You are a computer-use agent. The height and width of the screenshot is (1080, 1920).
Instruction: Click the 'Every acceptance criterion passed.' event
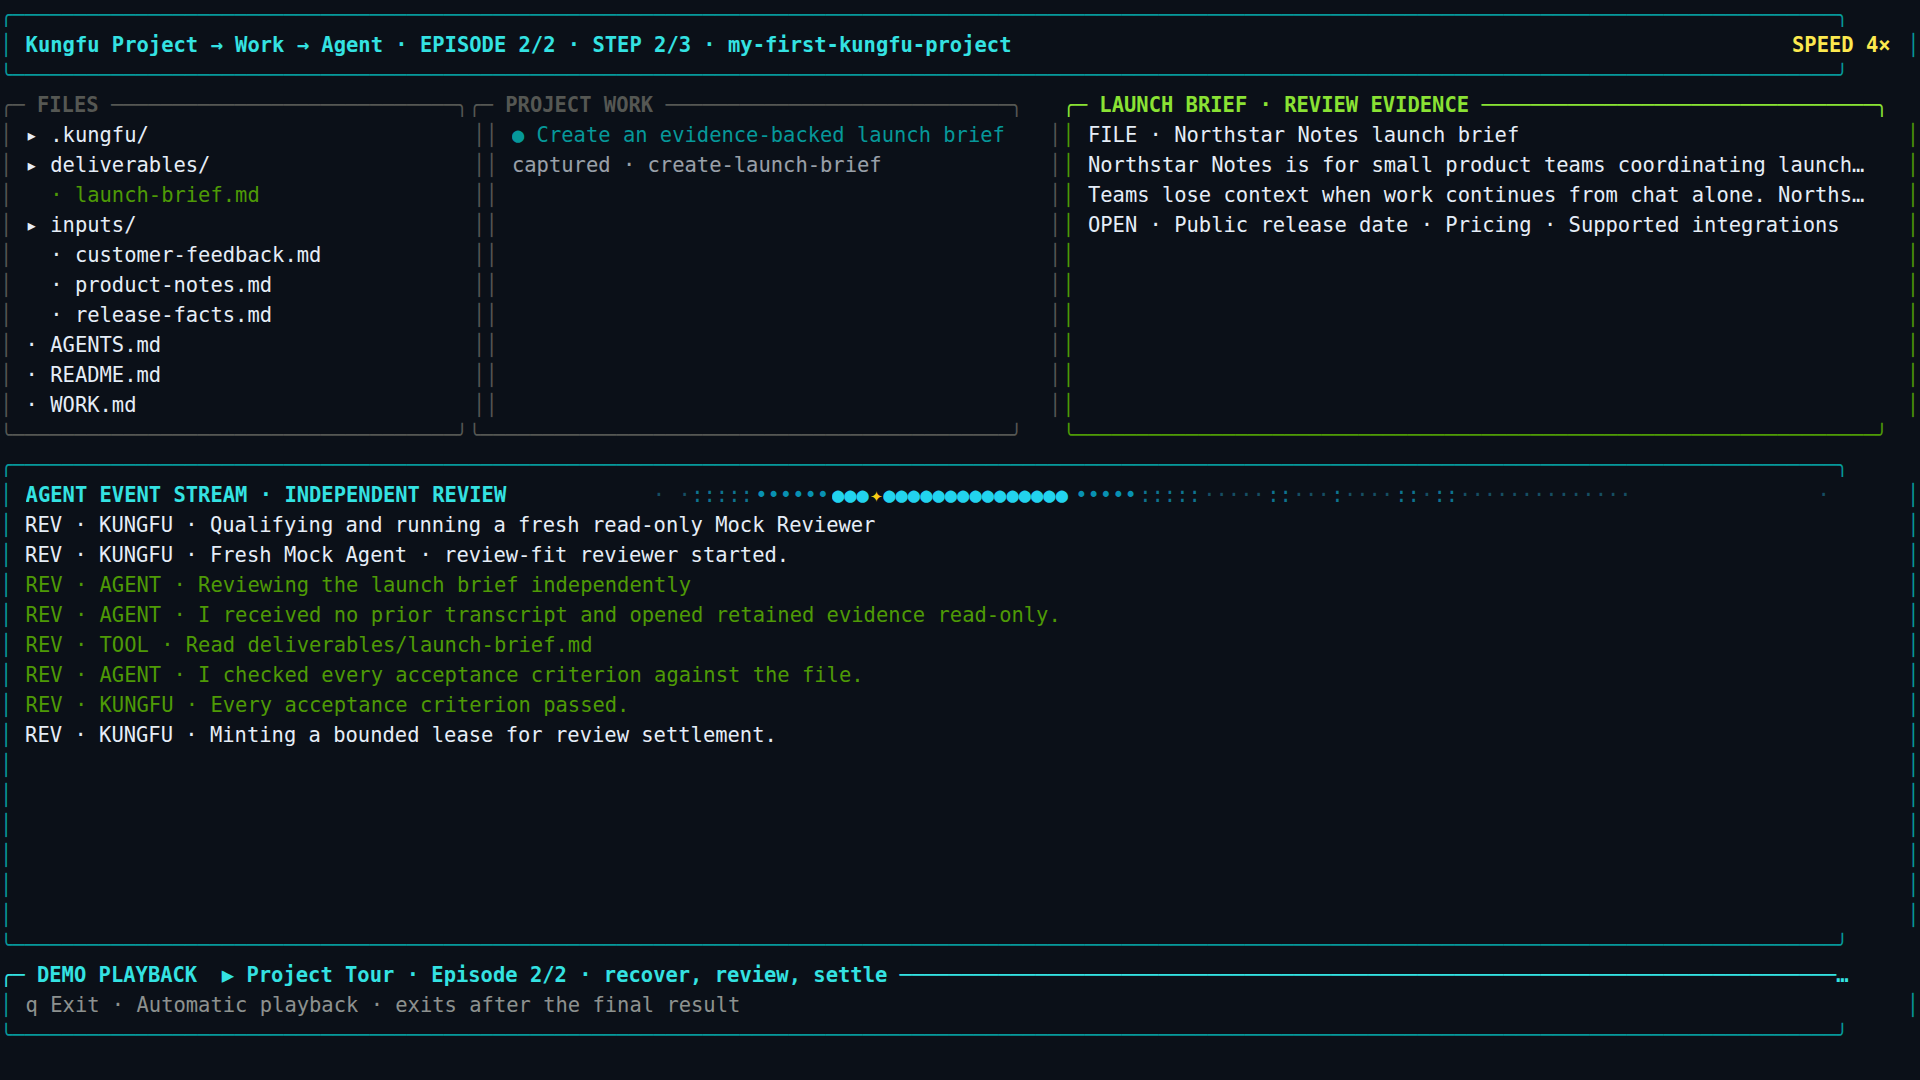pyautogui.click(x=326, y=705)
